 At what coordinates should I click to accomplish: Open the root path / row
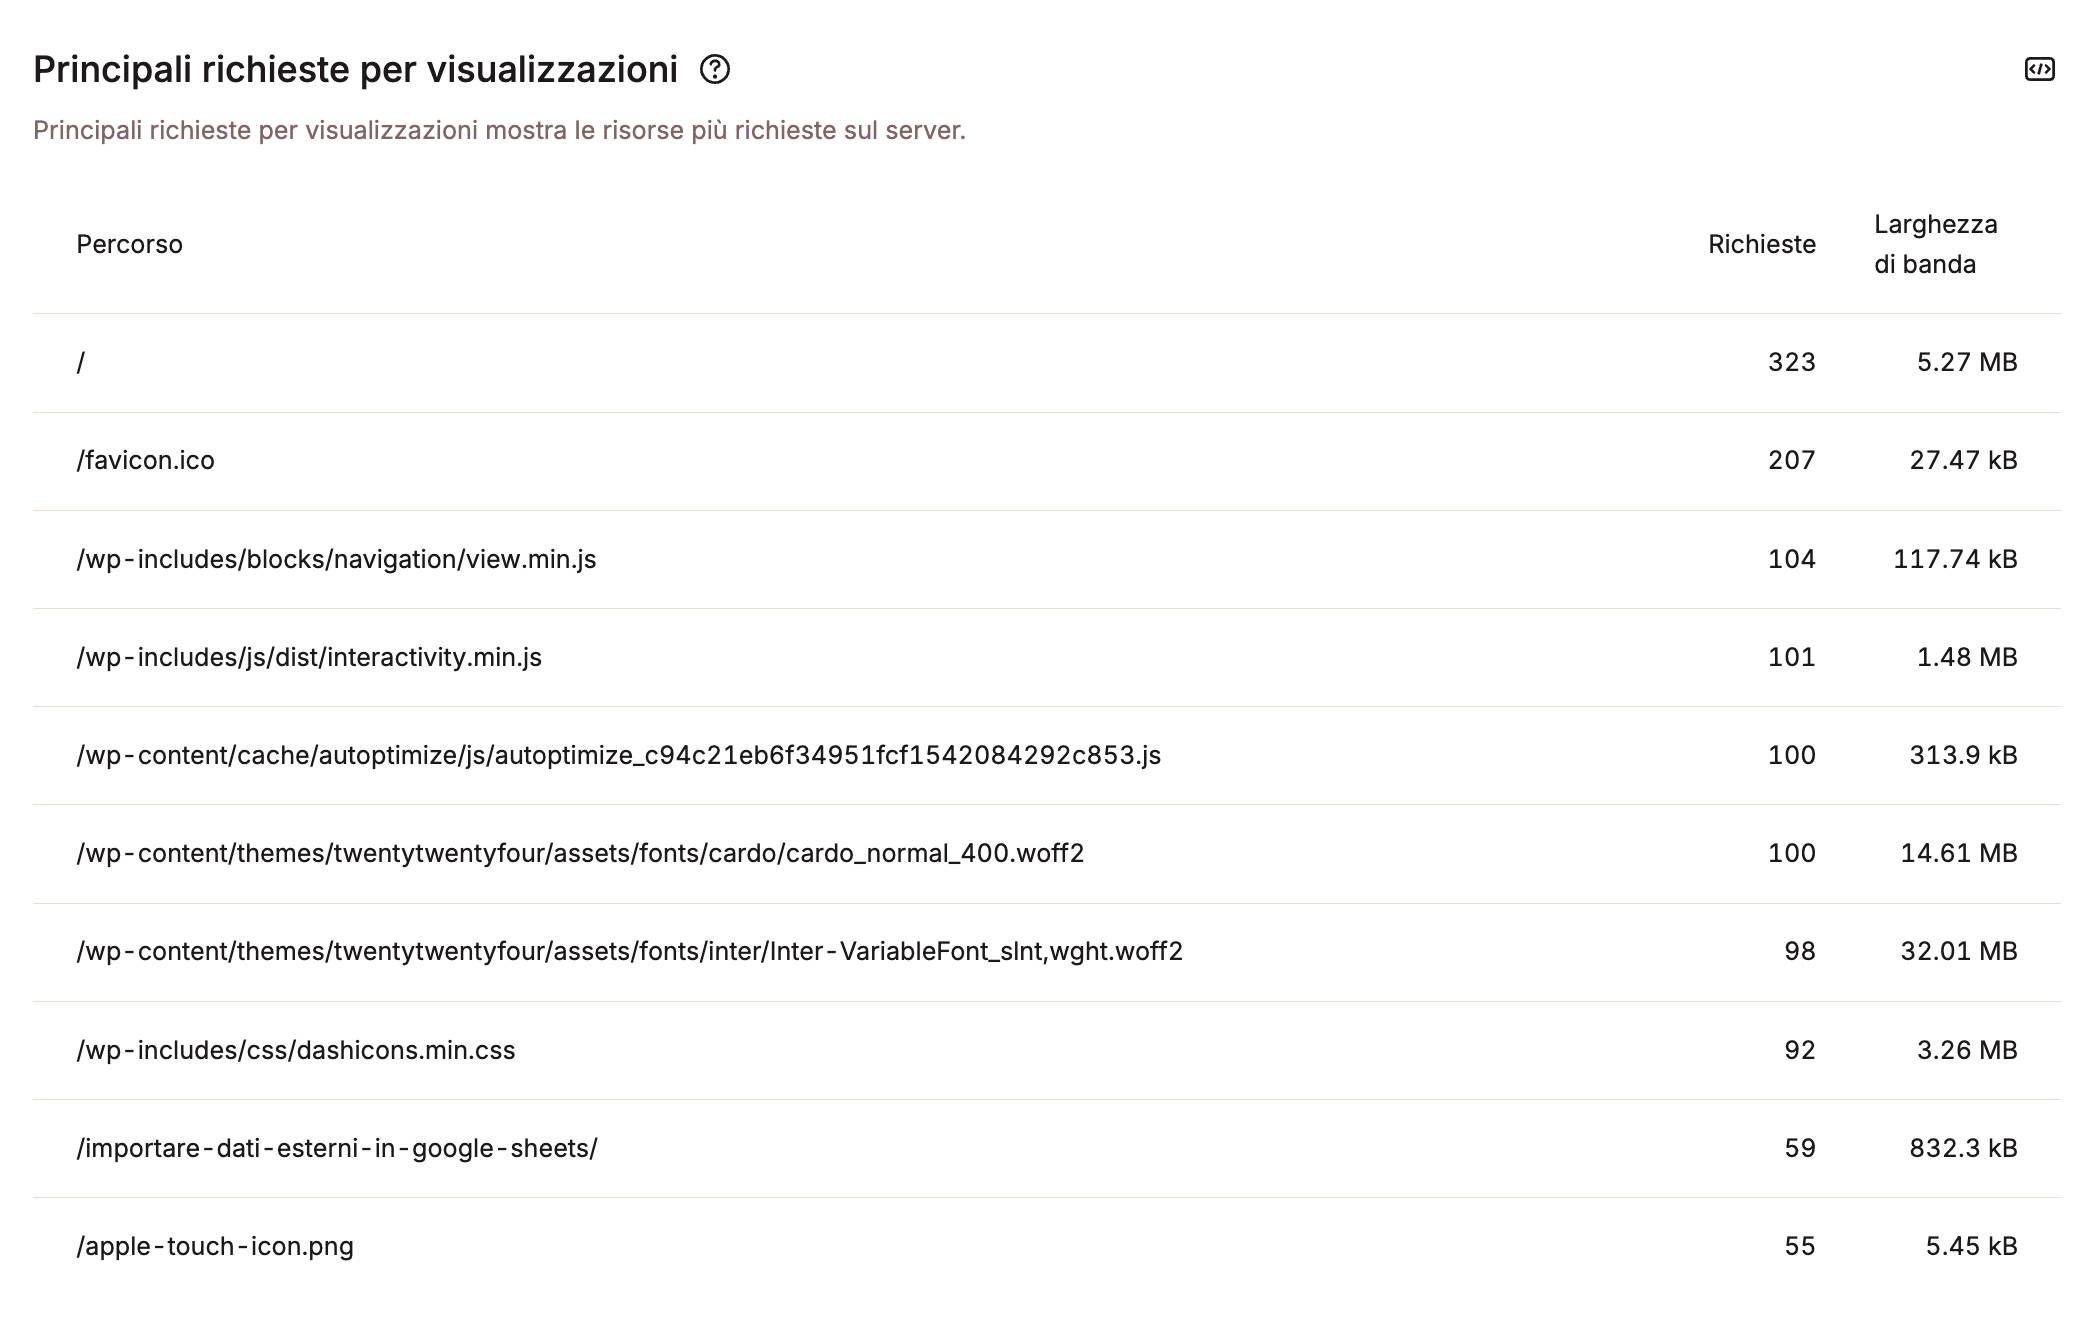(81, 363)
